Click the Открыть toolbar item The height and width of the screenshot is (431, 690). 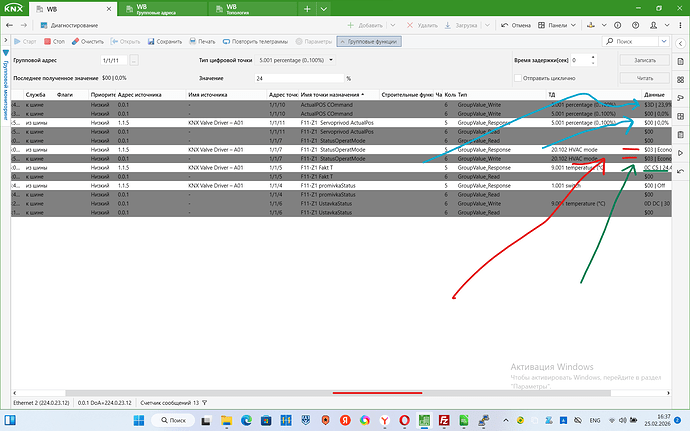[x=125, y=41]
